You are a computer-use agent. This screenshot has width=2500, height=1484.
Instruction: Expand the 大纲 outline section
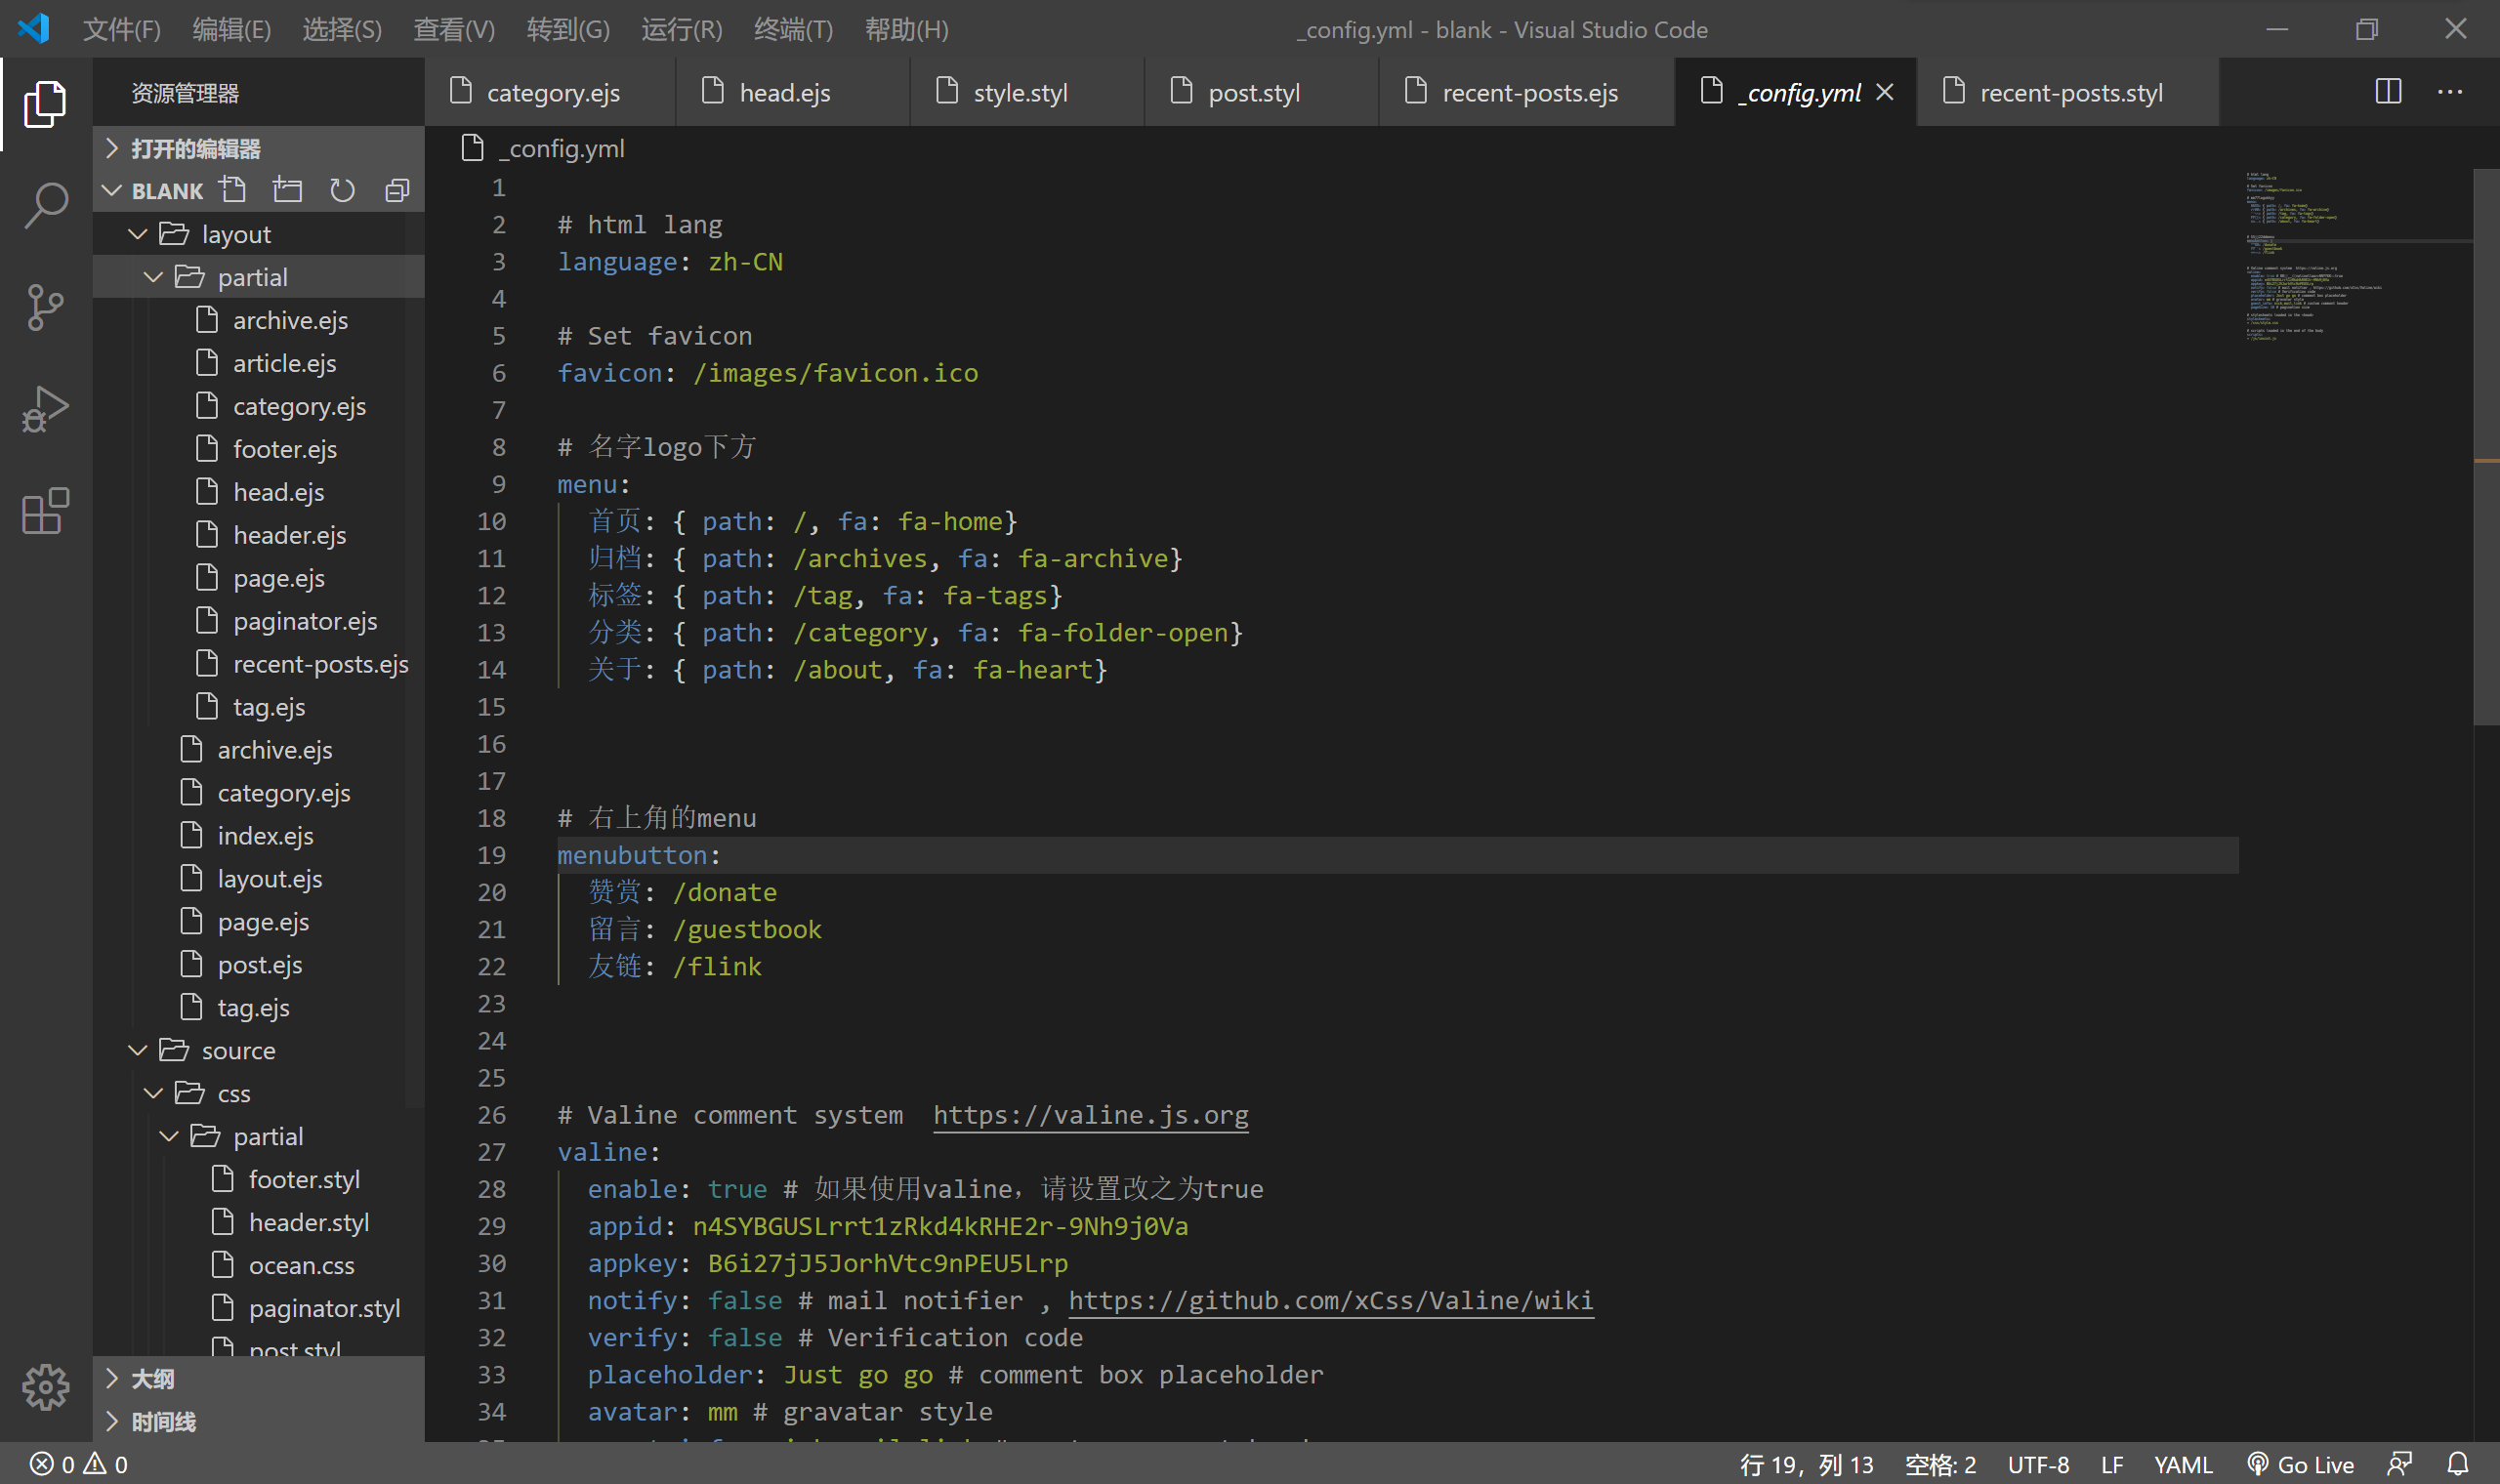pyautogui.click(x=152, y=1379)
